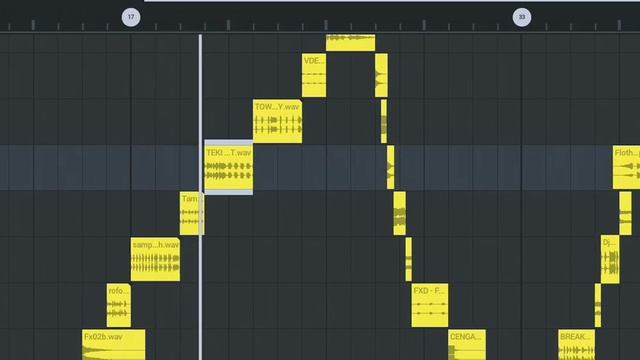Select the BREAK... audio clip

point(576,345)
